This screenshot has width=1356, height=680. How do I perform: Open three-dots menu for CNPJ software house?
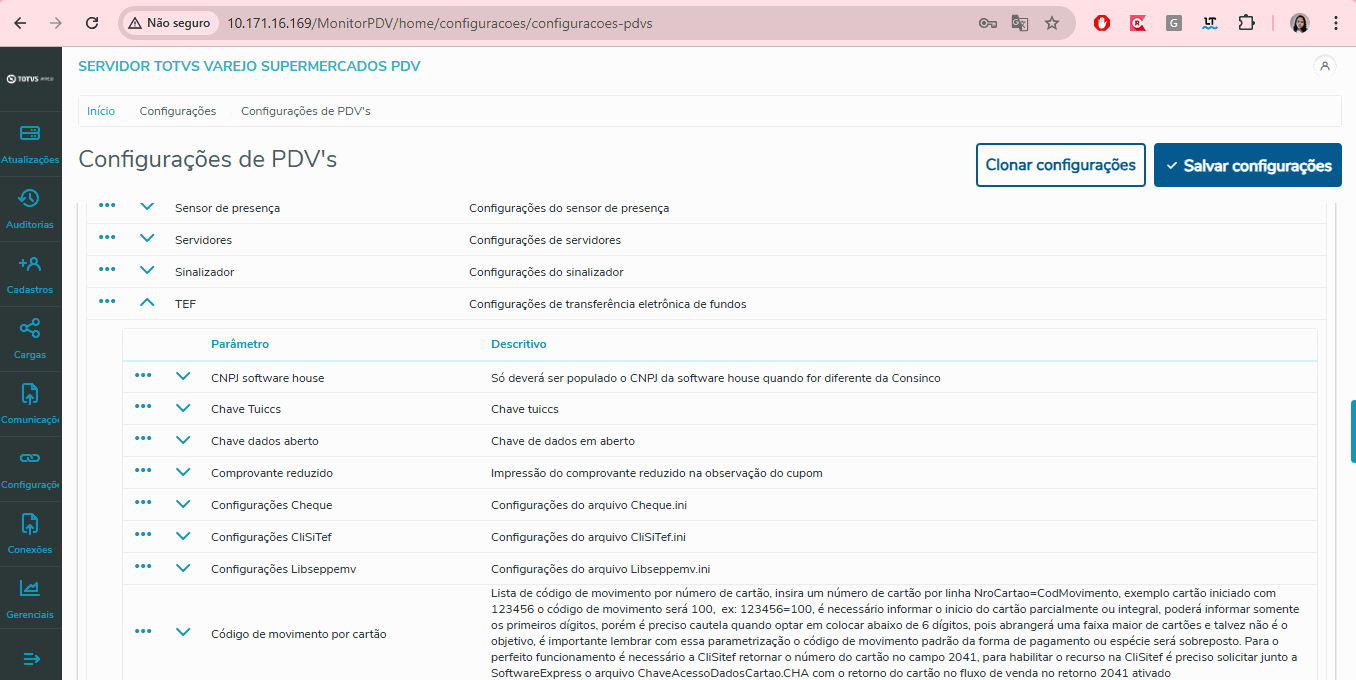pos(143,376)
